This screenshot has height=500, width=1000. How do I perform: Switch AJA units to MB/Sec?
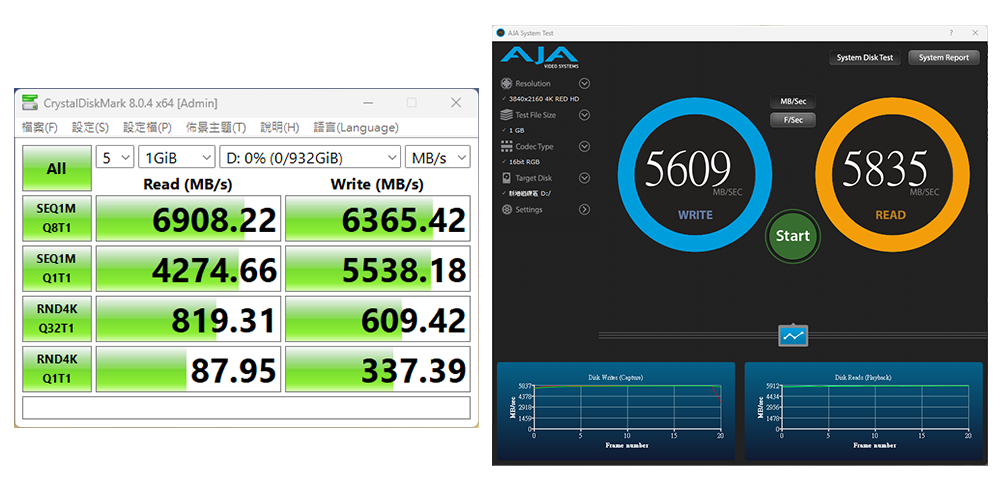(x=793, y=101)
